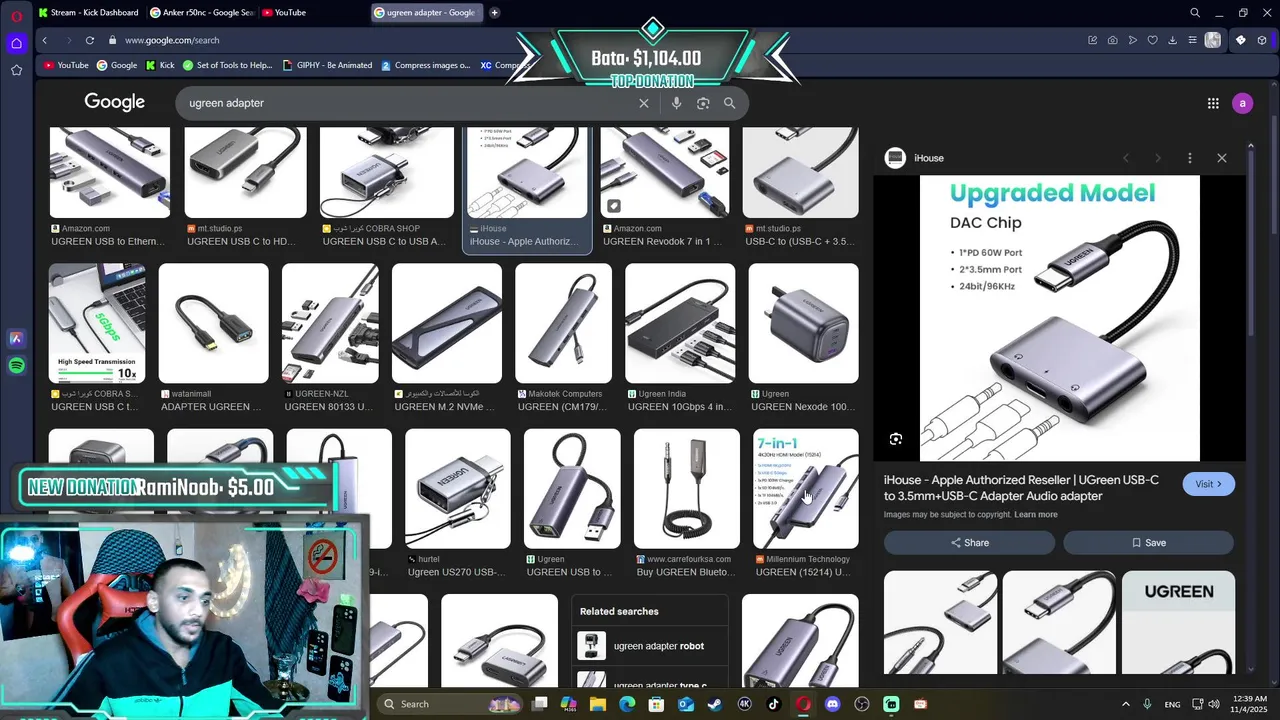1280x720 pixels.
Task: Open Ugreen US270 USB adapter thumbnail
Action: 457,489
